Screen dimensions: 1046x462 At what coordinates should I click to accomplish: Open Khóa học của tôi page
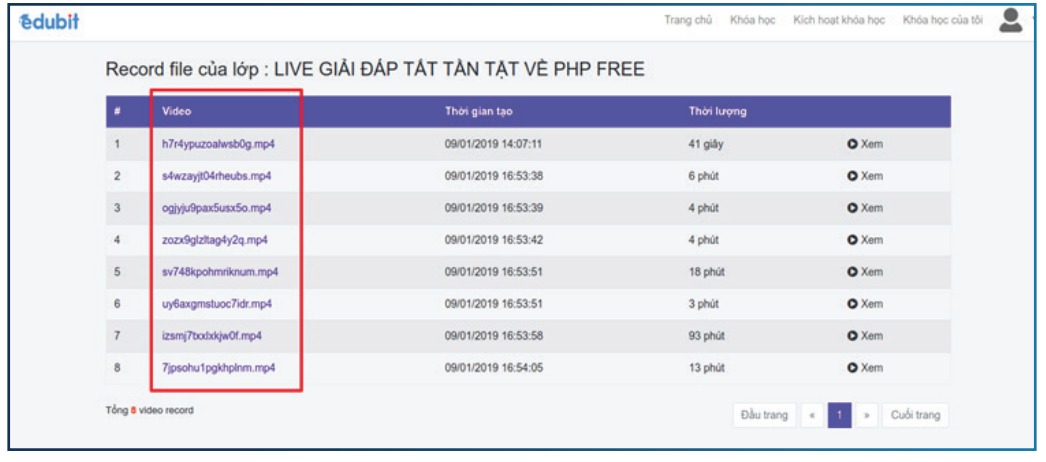click(943, 20)
